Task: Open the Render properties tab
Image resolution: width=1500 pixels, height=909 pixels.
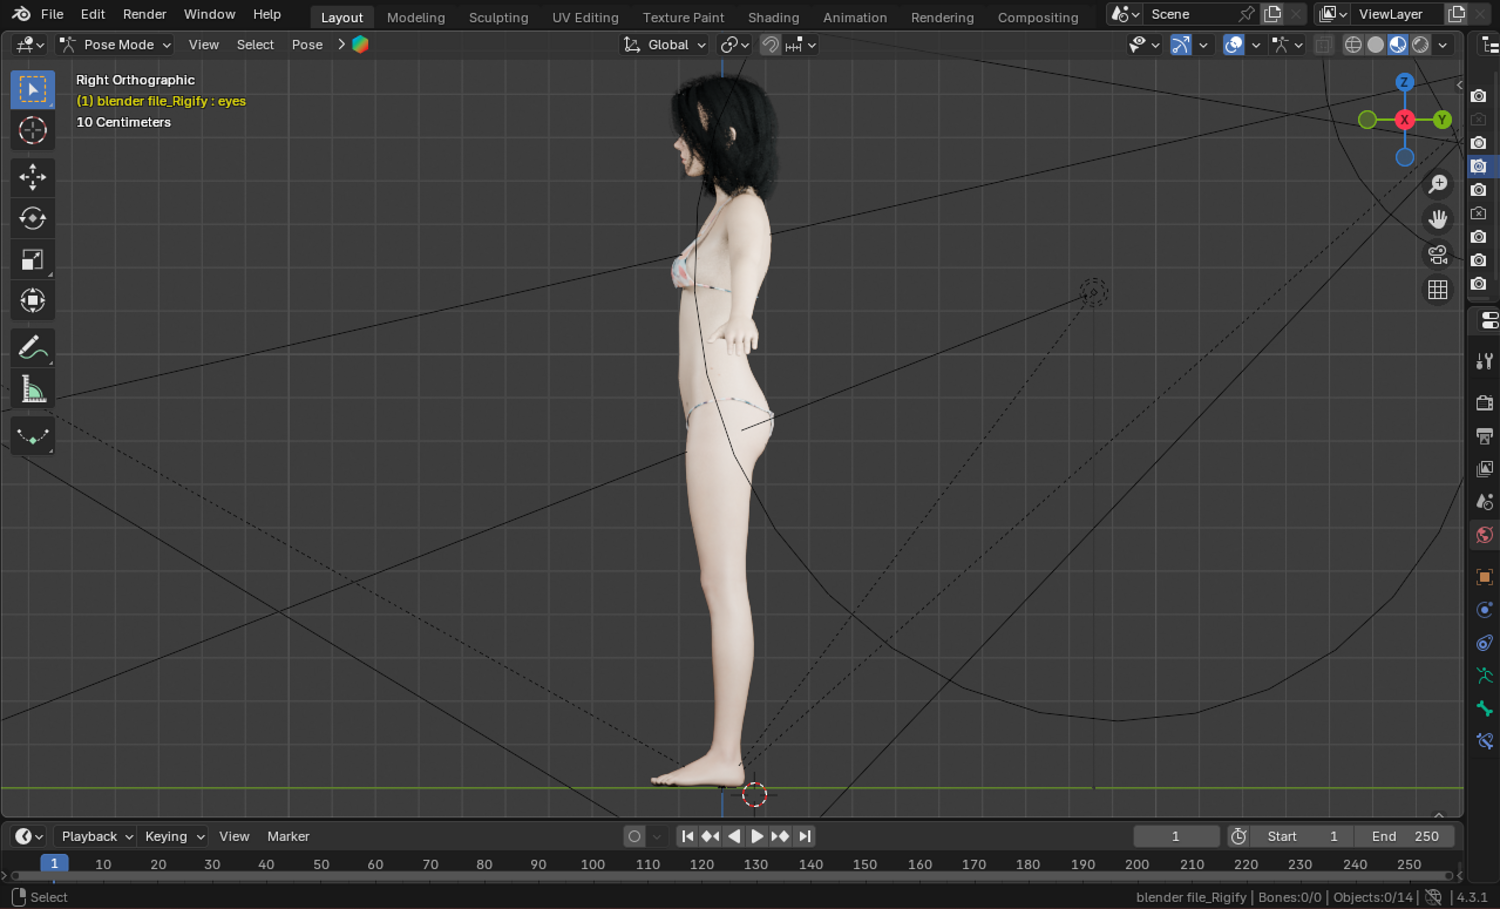Action: (x=1485, y=402)
